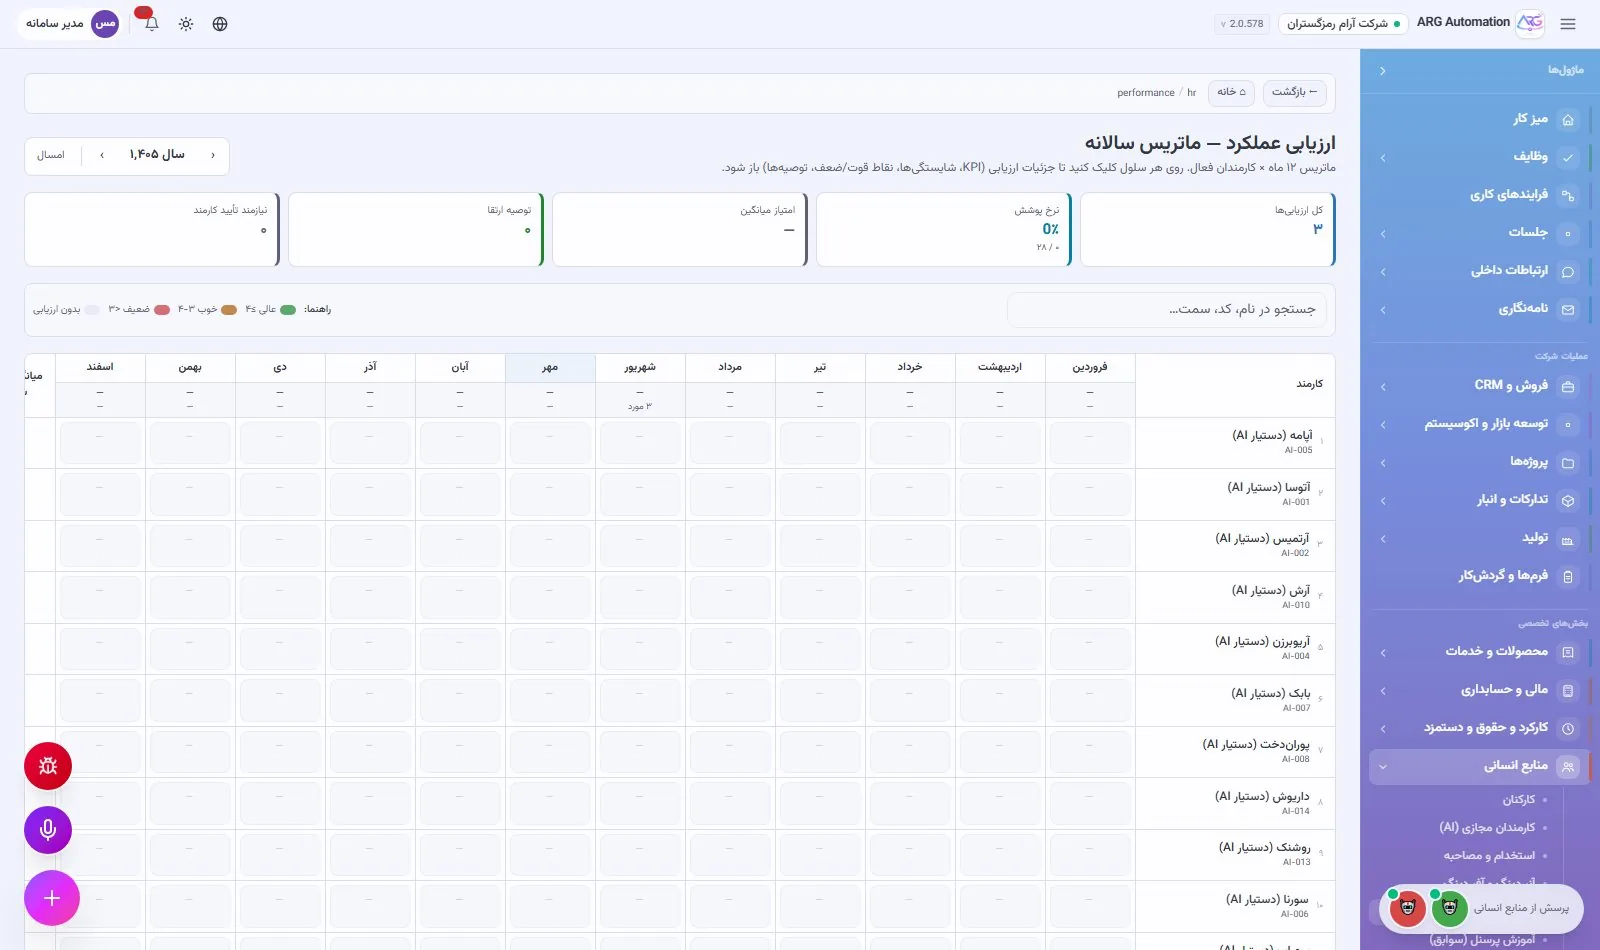
Task: Open ارتباطات داخلی chat icon
Action: coord(1568,271)
